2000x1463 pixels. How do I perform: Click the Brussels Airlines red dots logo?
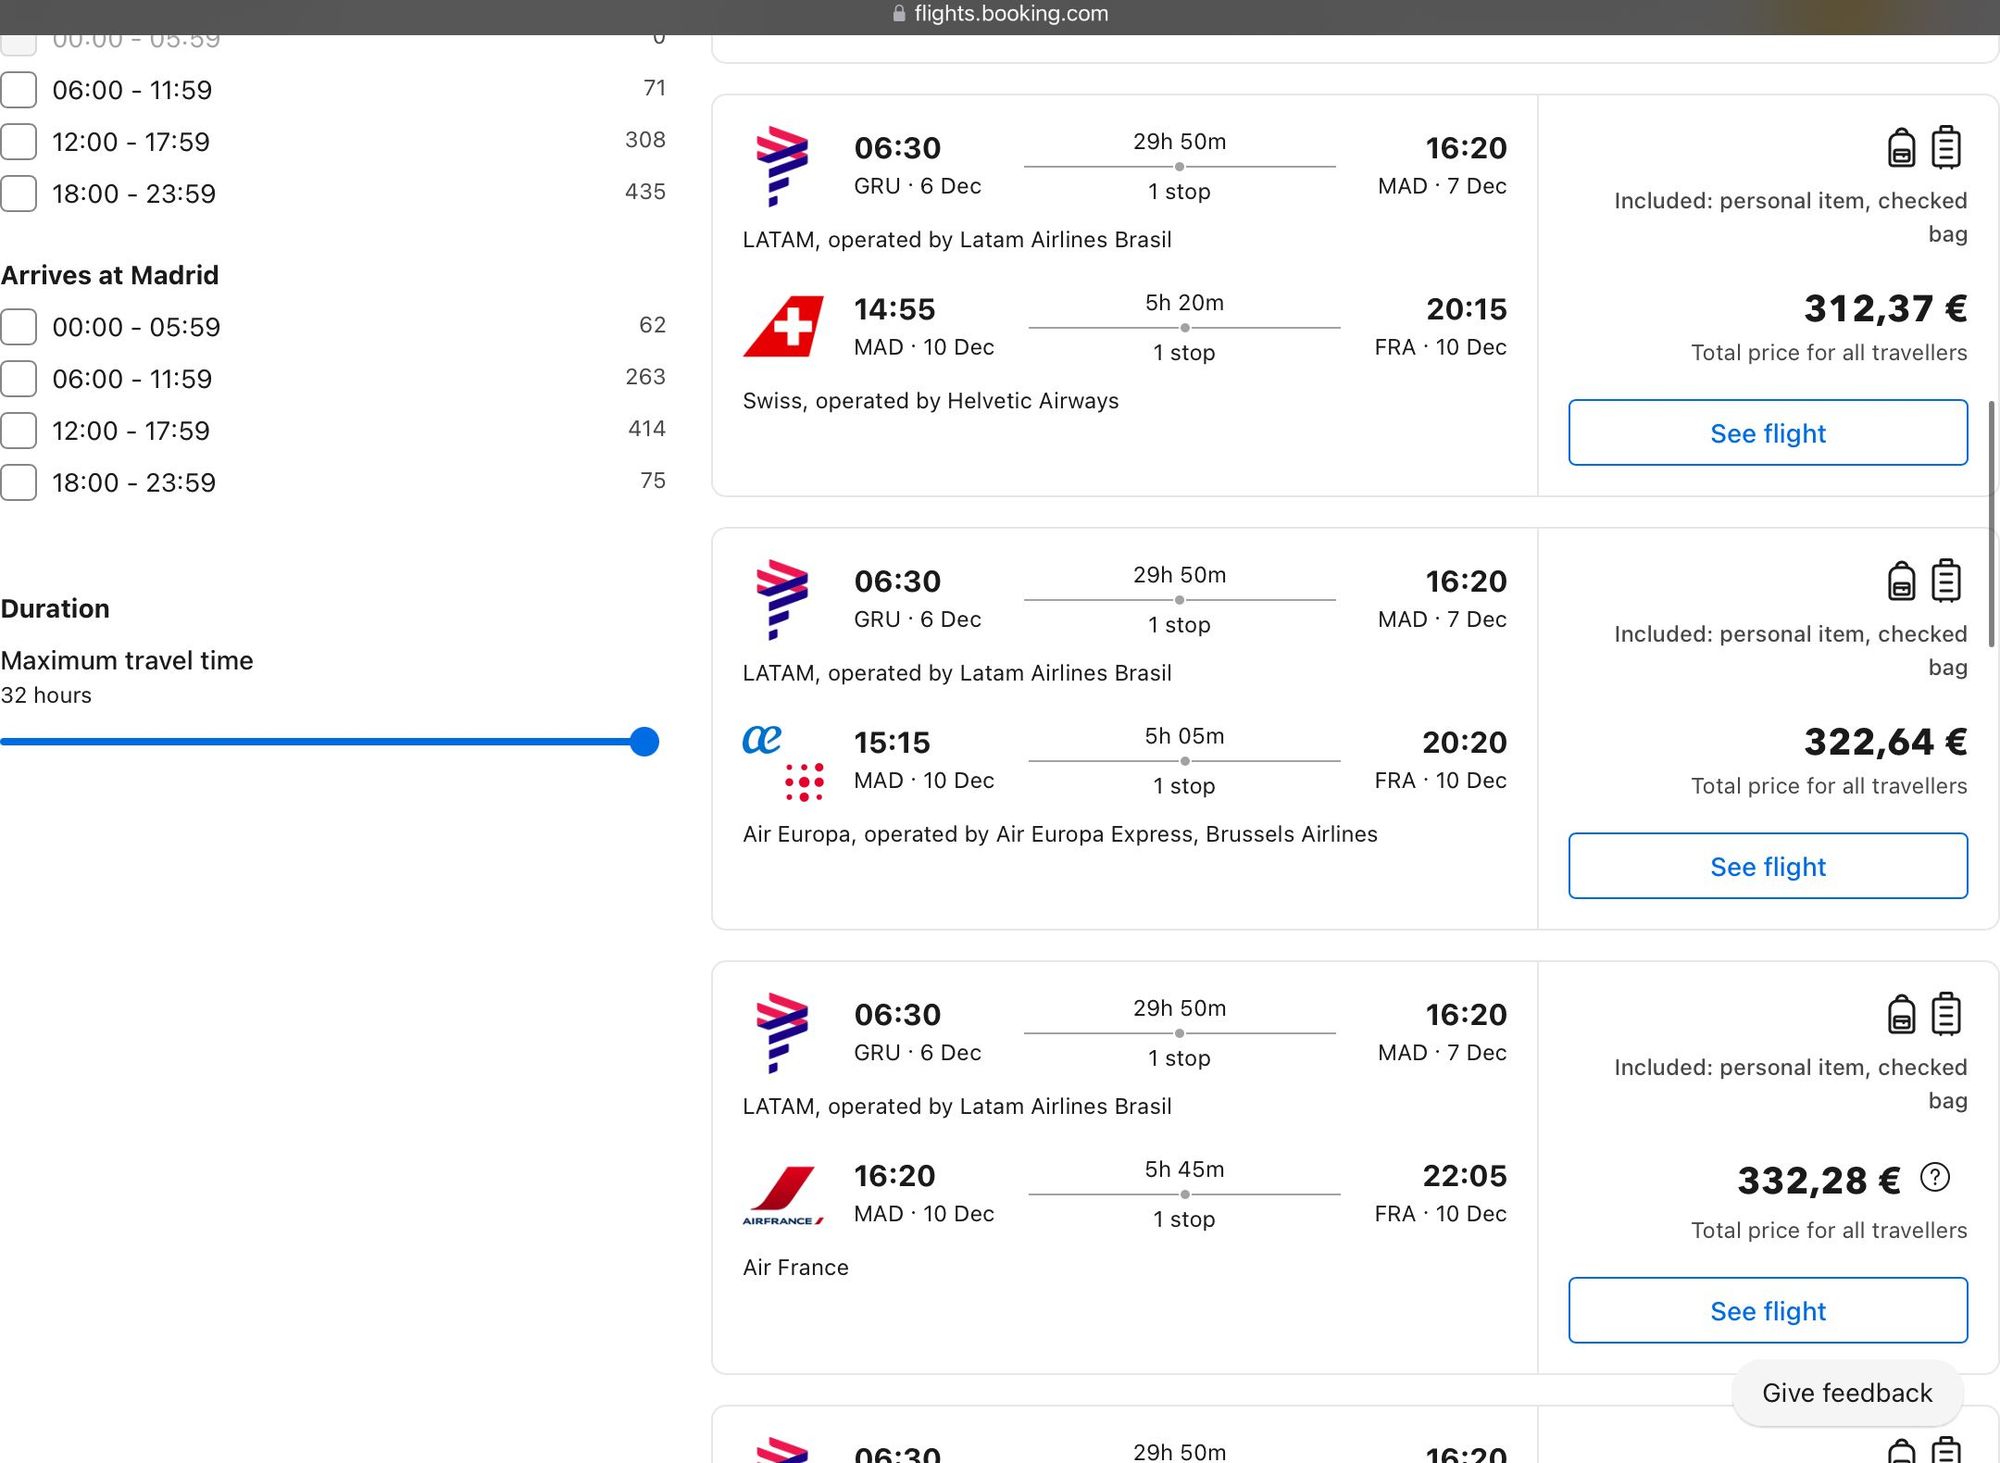pyautogui.click(x=804, y=782)
